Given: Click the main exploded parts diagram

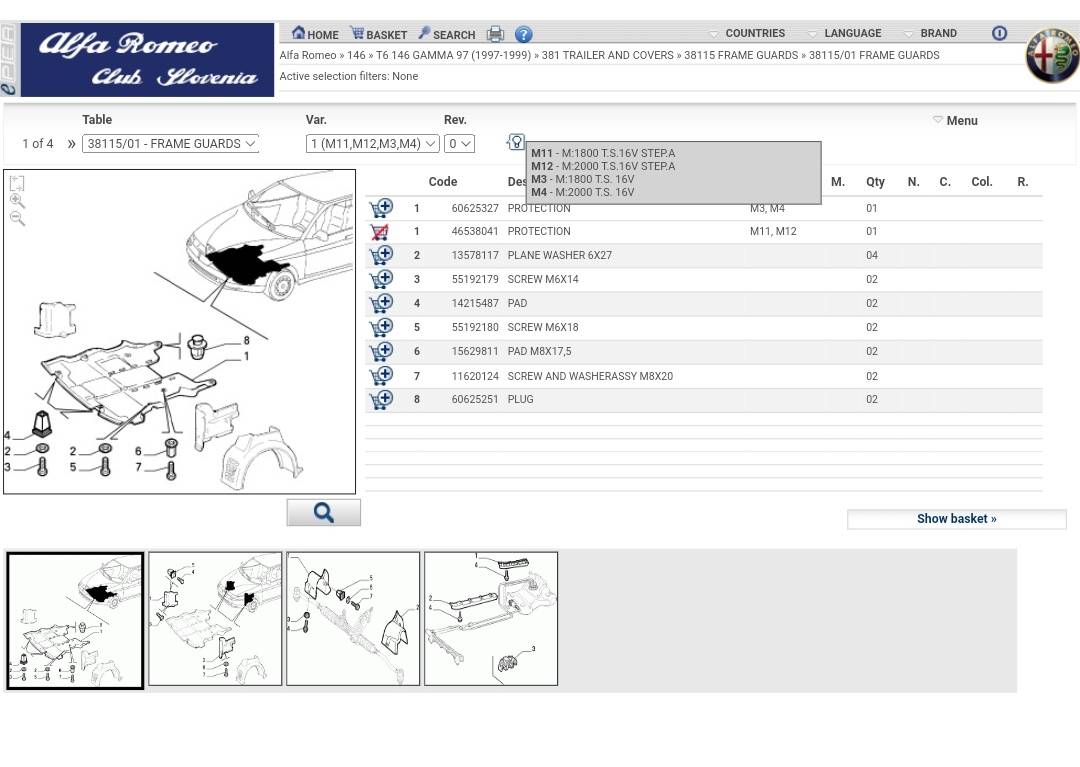Looking at the screenshot, I should 180,331.
